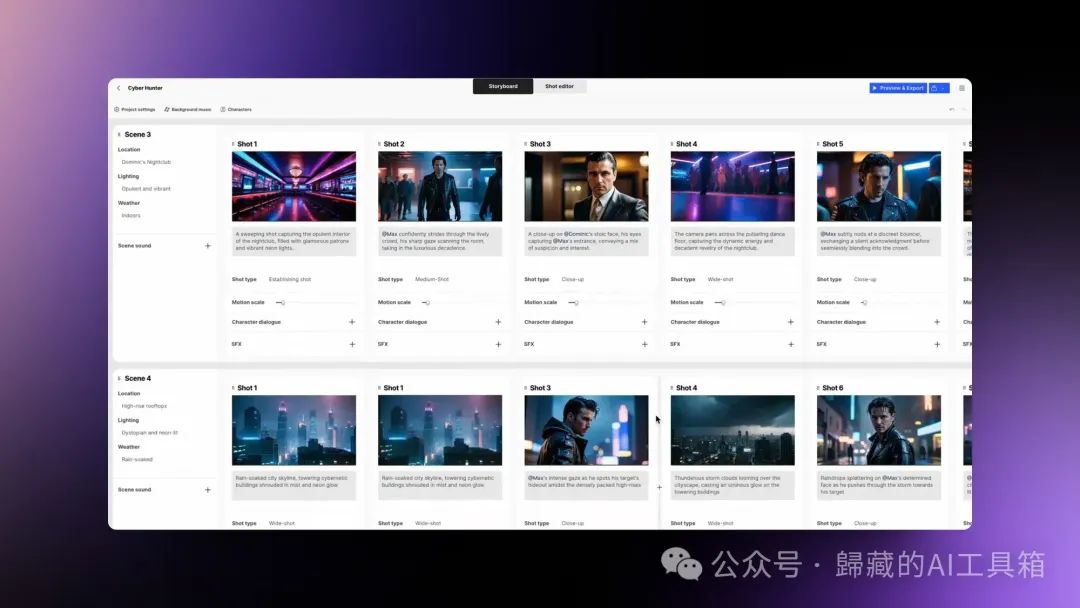Open Close-up shot type in Scene 3 Shot 3

coord(572,280)
